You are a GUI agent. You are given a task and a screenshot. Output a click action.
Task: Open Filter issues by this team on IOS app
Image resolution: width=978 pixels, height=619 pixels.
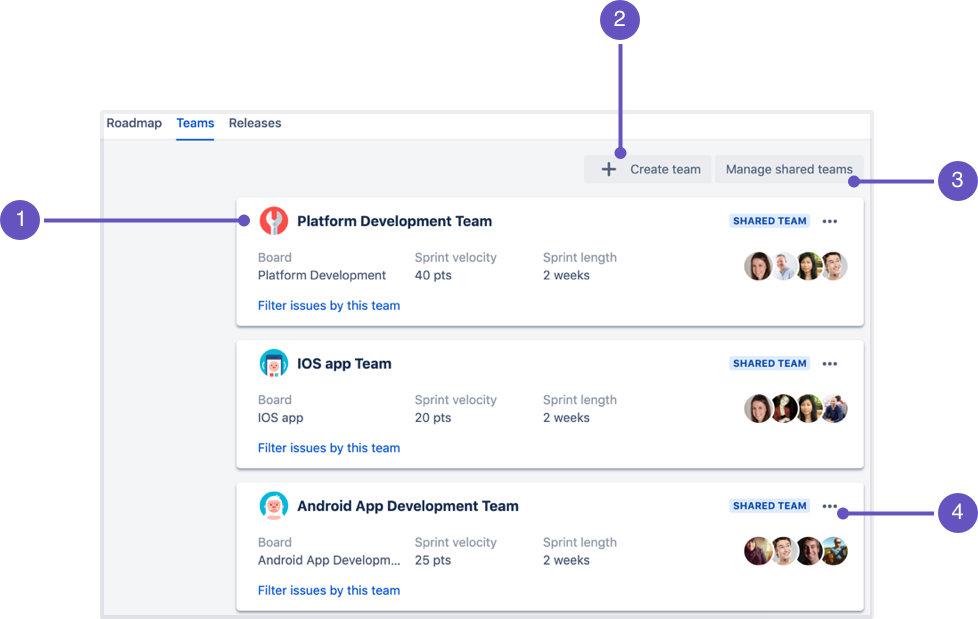coord(329,447)
